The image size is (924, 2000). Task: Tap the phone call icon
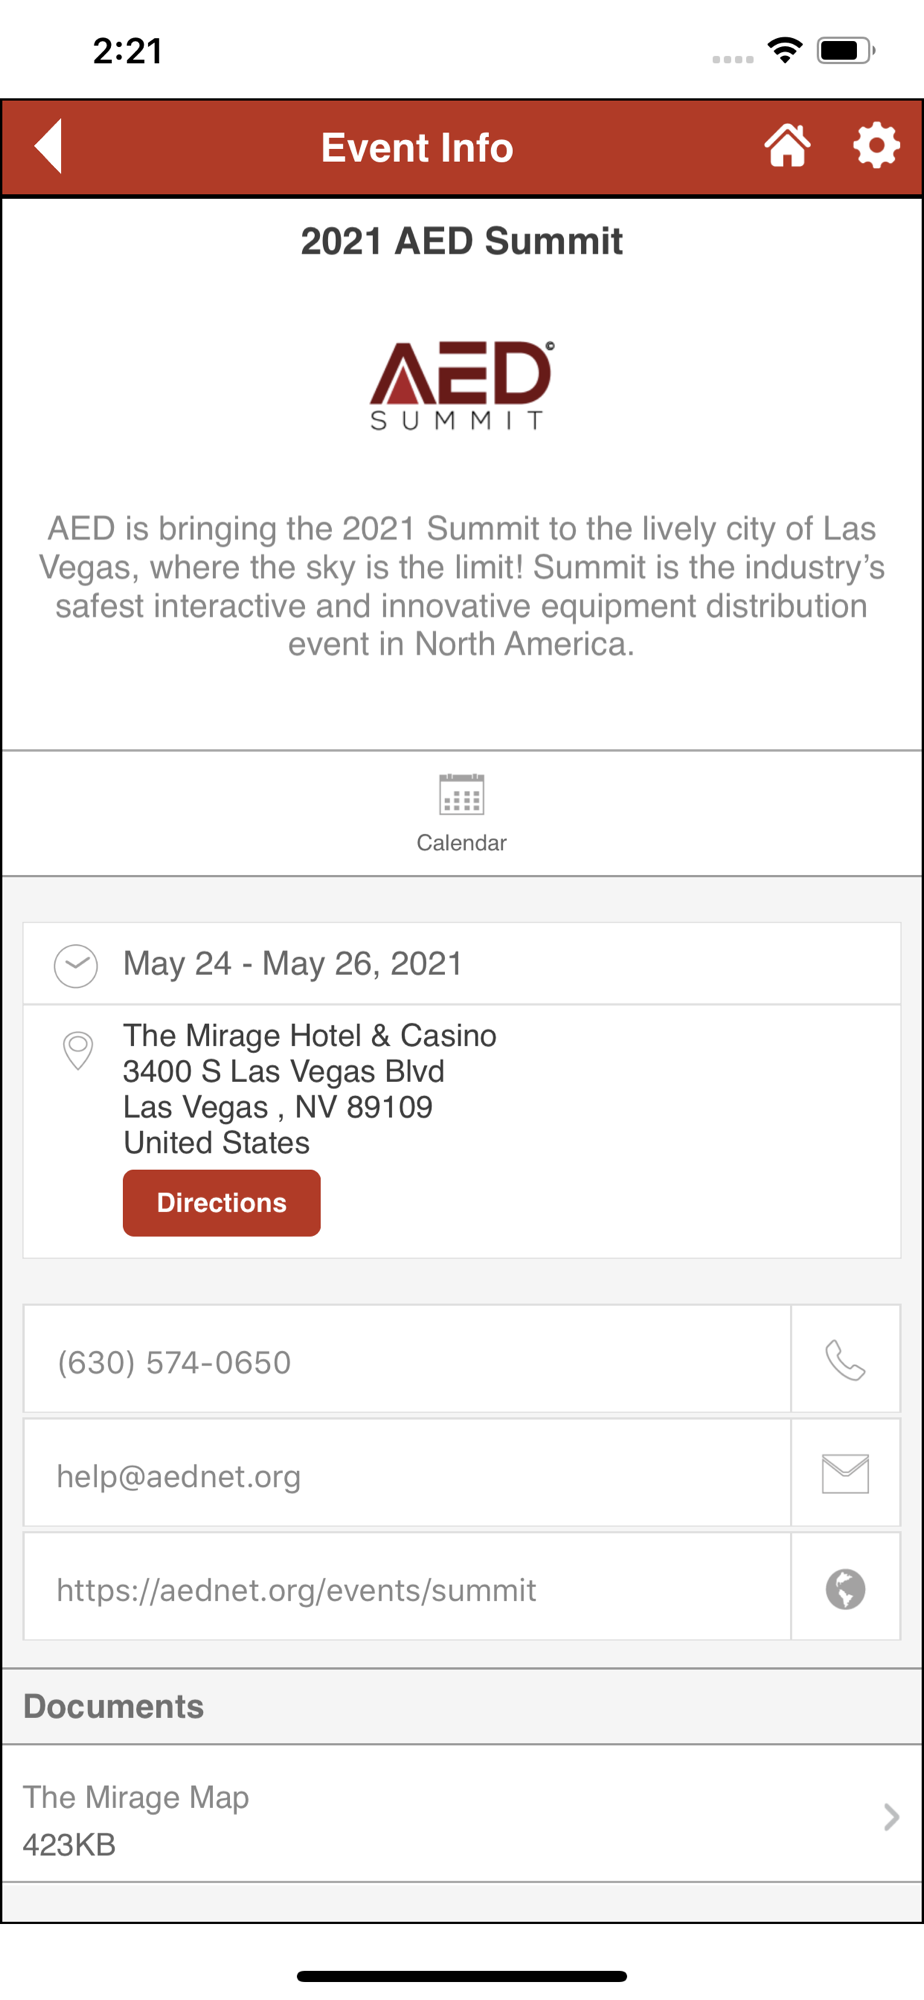tap(845, 1360)
